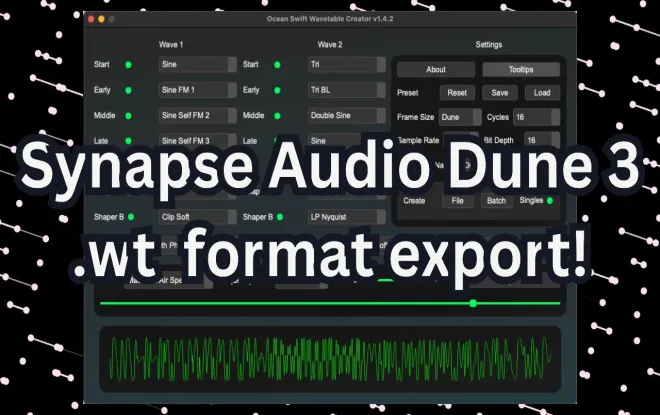Viewport: 660px width, 415px height.
Task: Open Bit Depth dropdown set to 16
Action: [542, 139]
